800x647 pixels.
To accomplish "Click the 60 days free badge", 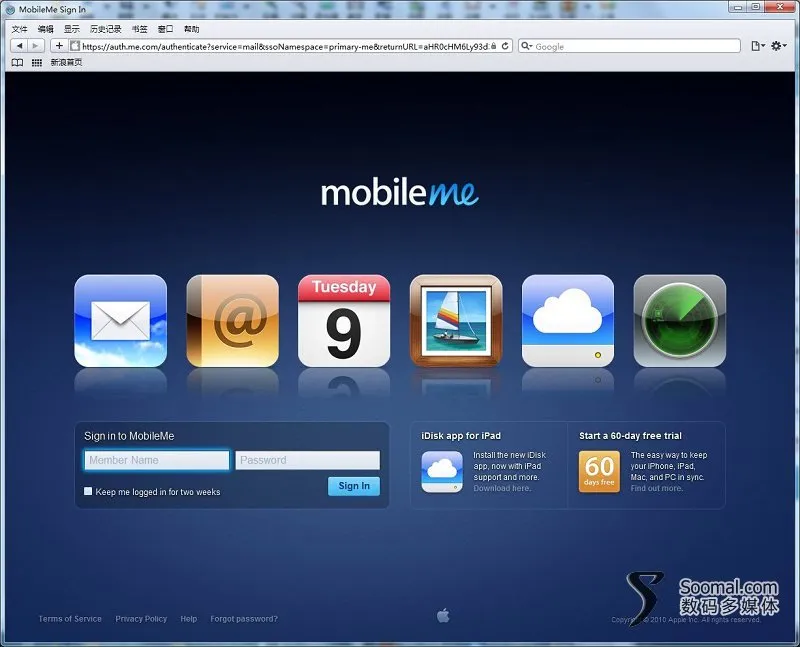I will coord(599,471).
